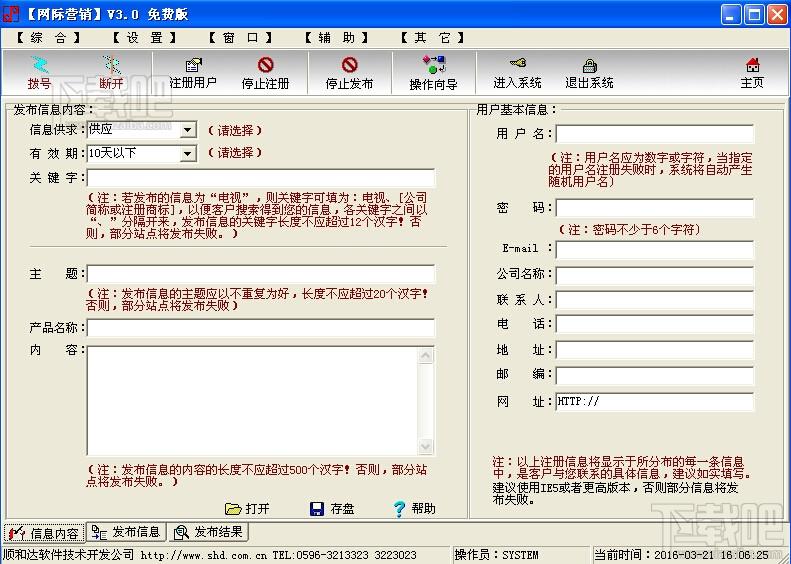Click 操作员：SYSTEM in status bar
The width and height of the screenshot is (791, 564).
click(x=496, y=555)
